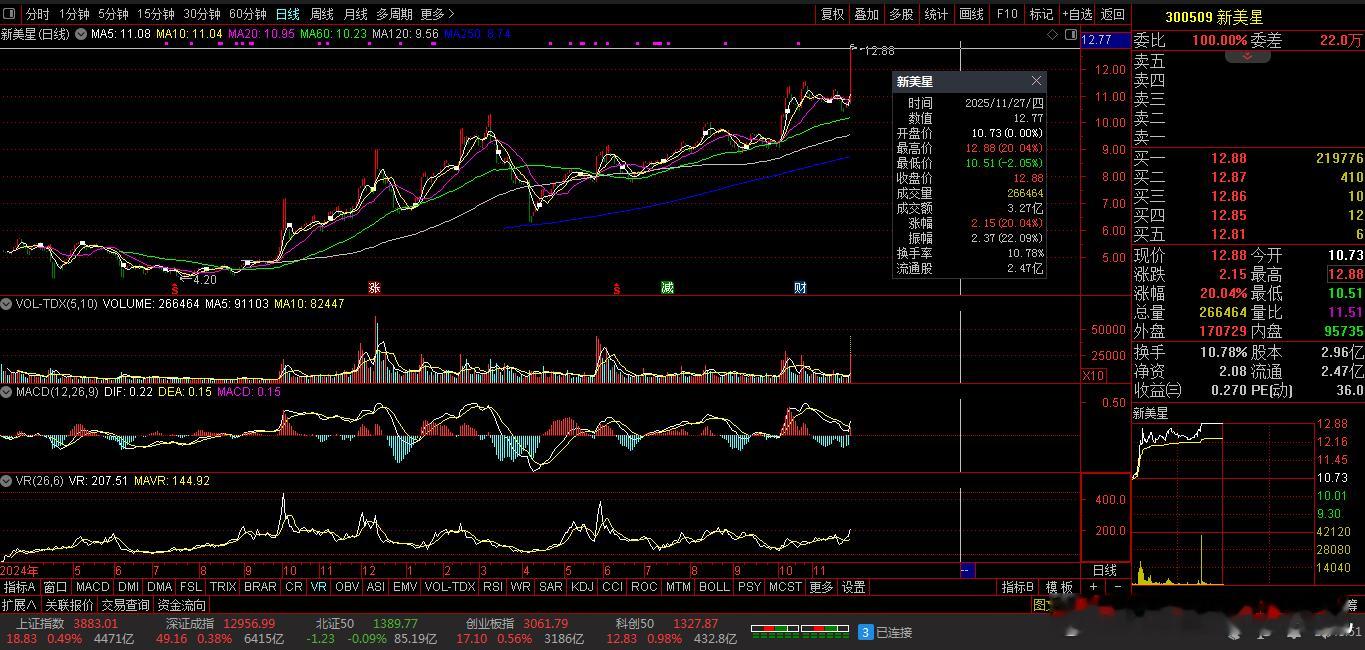Screen dimensions: 1365x650
Task: Switch to 1分钟 period
Action: [74, 14]
